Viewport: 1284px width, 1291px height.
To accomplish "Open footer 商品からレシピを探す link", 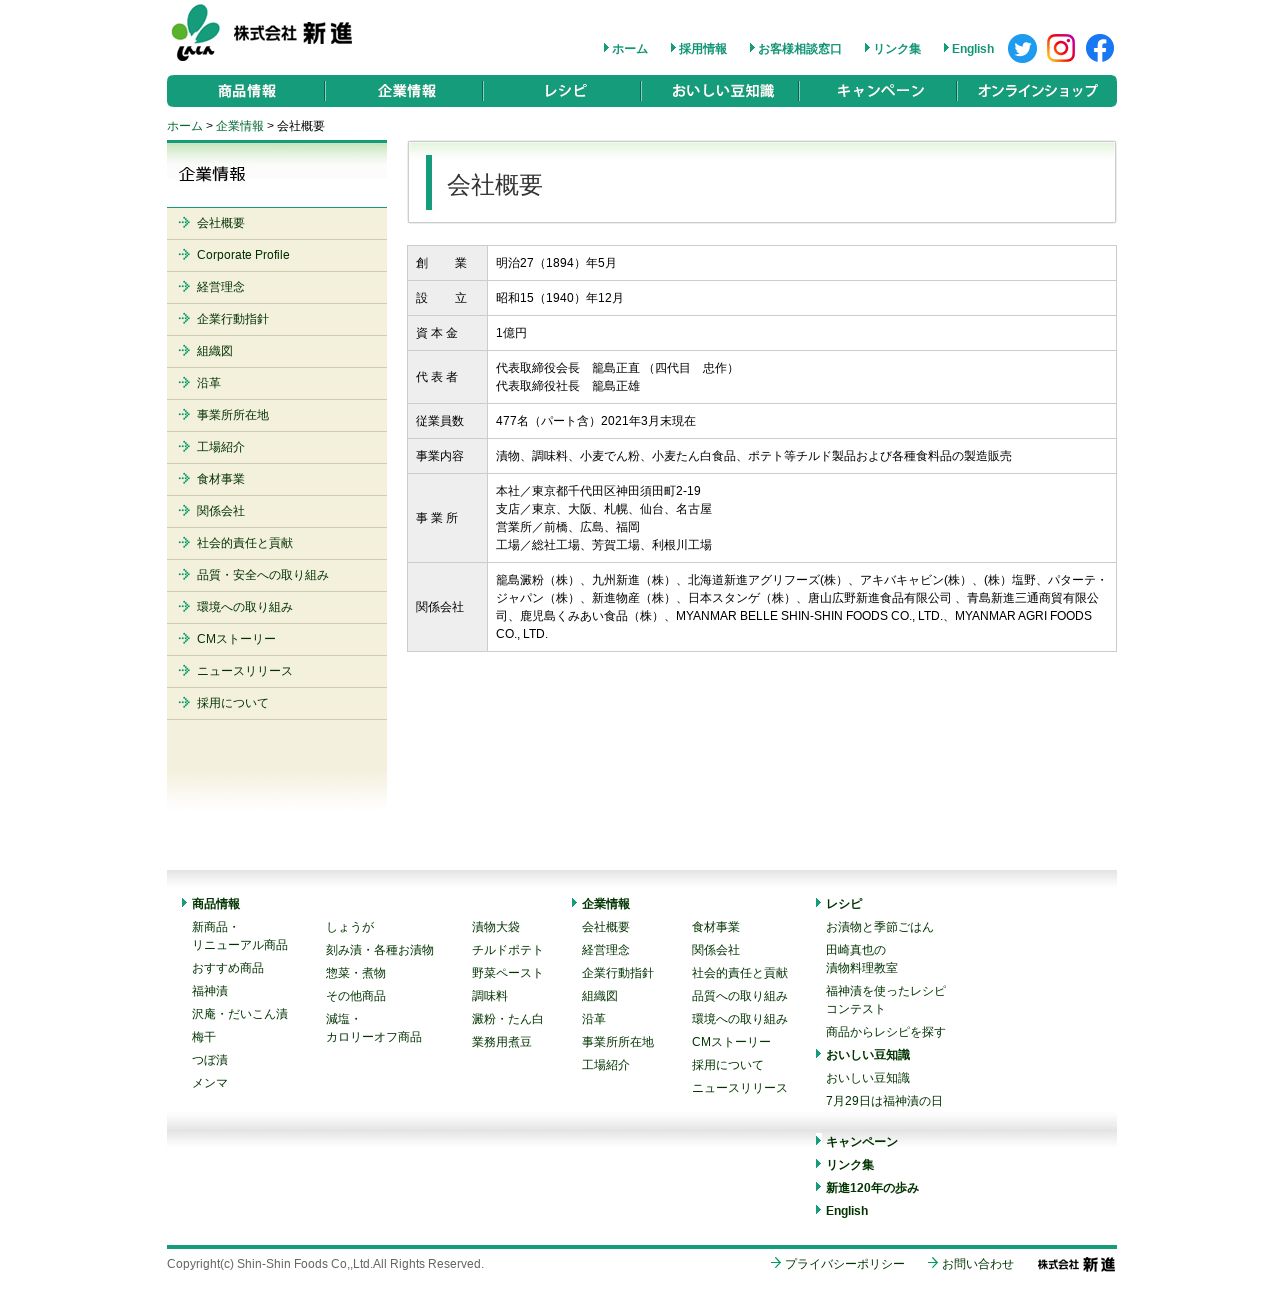I will click(886, 1032).
